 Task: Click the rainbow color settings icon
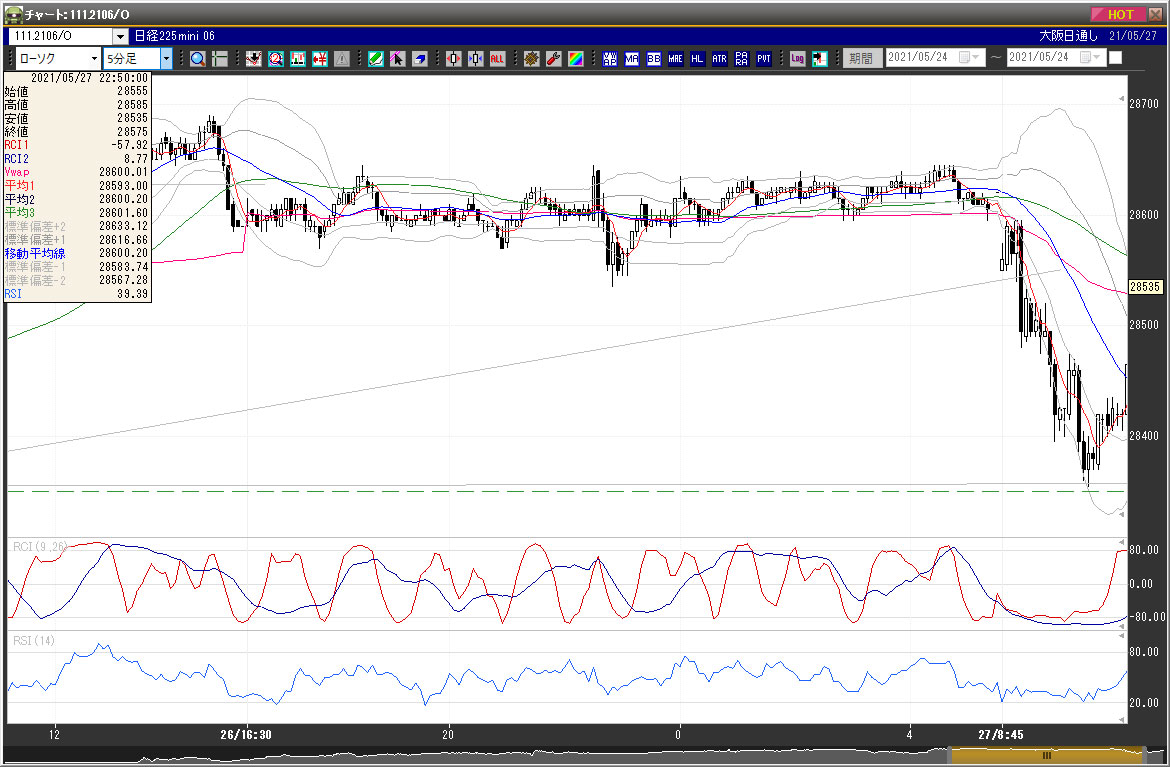[x=576, y=58]
